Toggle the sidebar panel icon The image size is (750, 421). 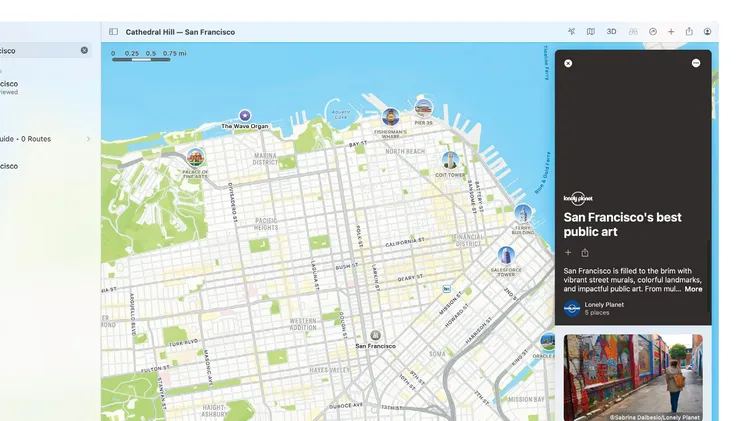tap(113, 32)
